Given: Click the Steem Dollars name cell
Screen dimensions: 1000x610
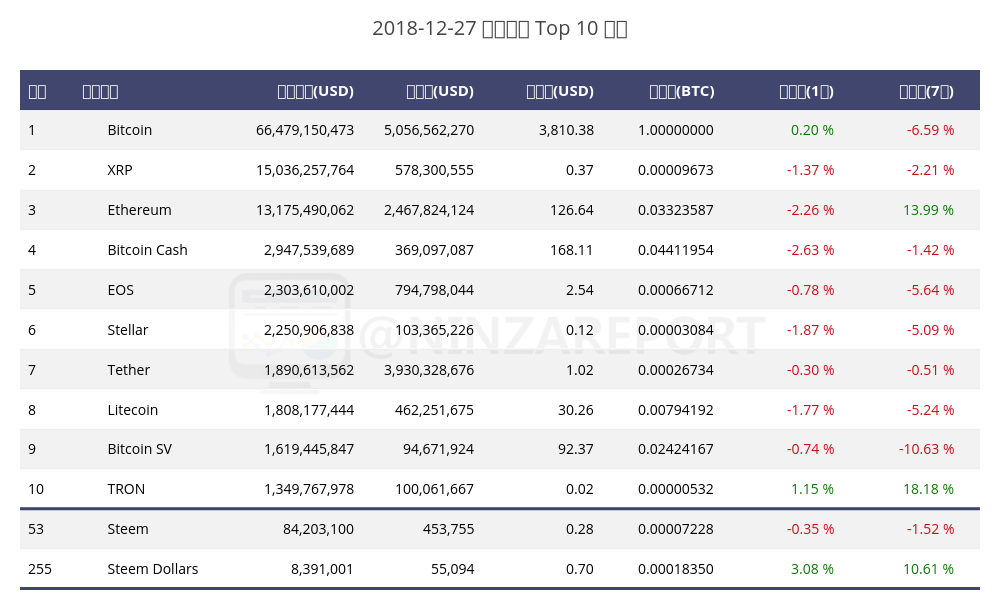Looking at the screenshot, I should click(152, 569).
